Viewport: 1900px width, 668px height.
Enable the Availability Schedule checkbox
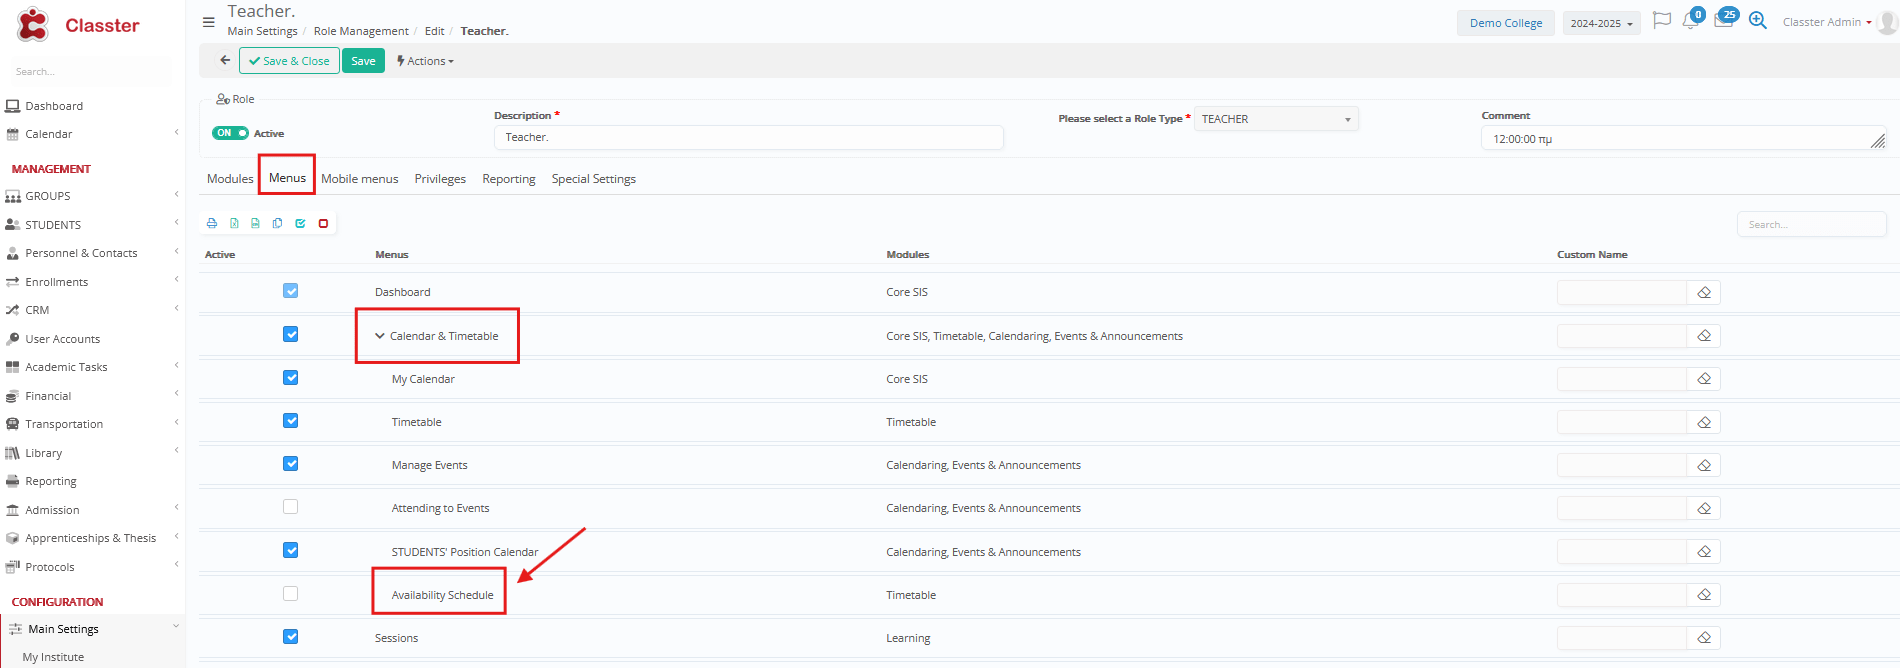coord(290,594)
